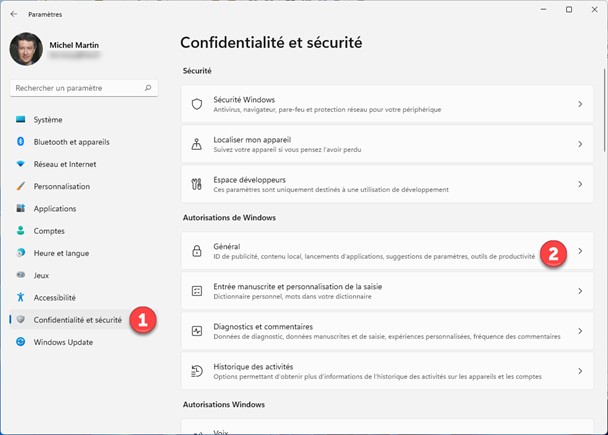Click the Sécurité Windows shield icon
The height and width of the screenshot is (435, 608).
click(x=197, y=104)
